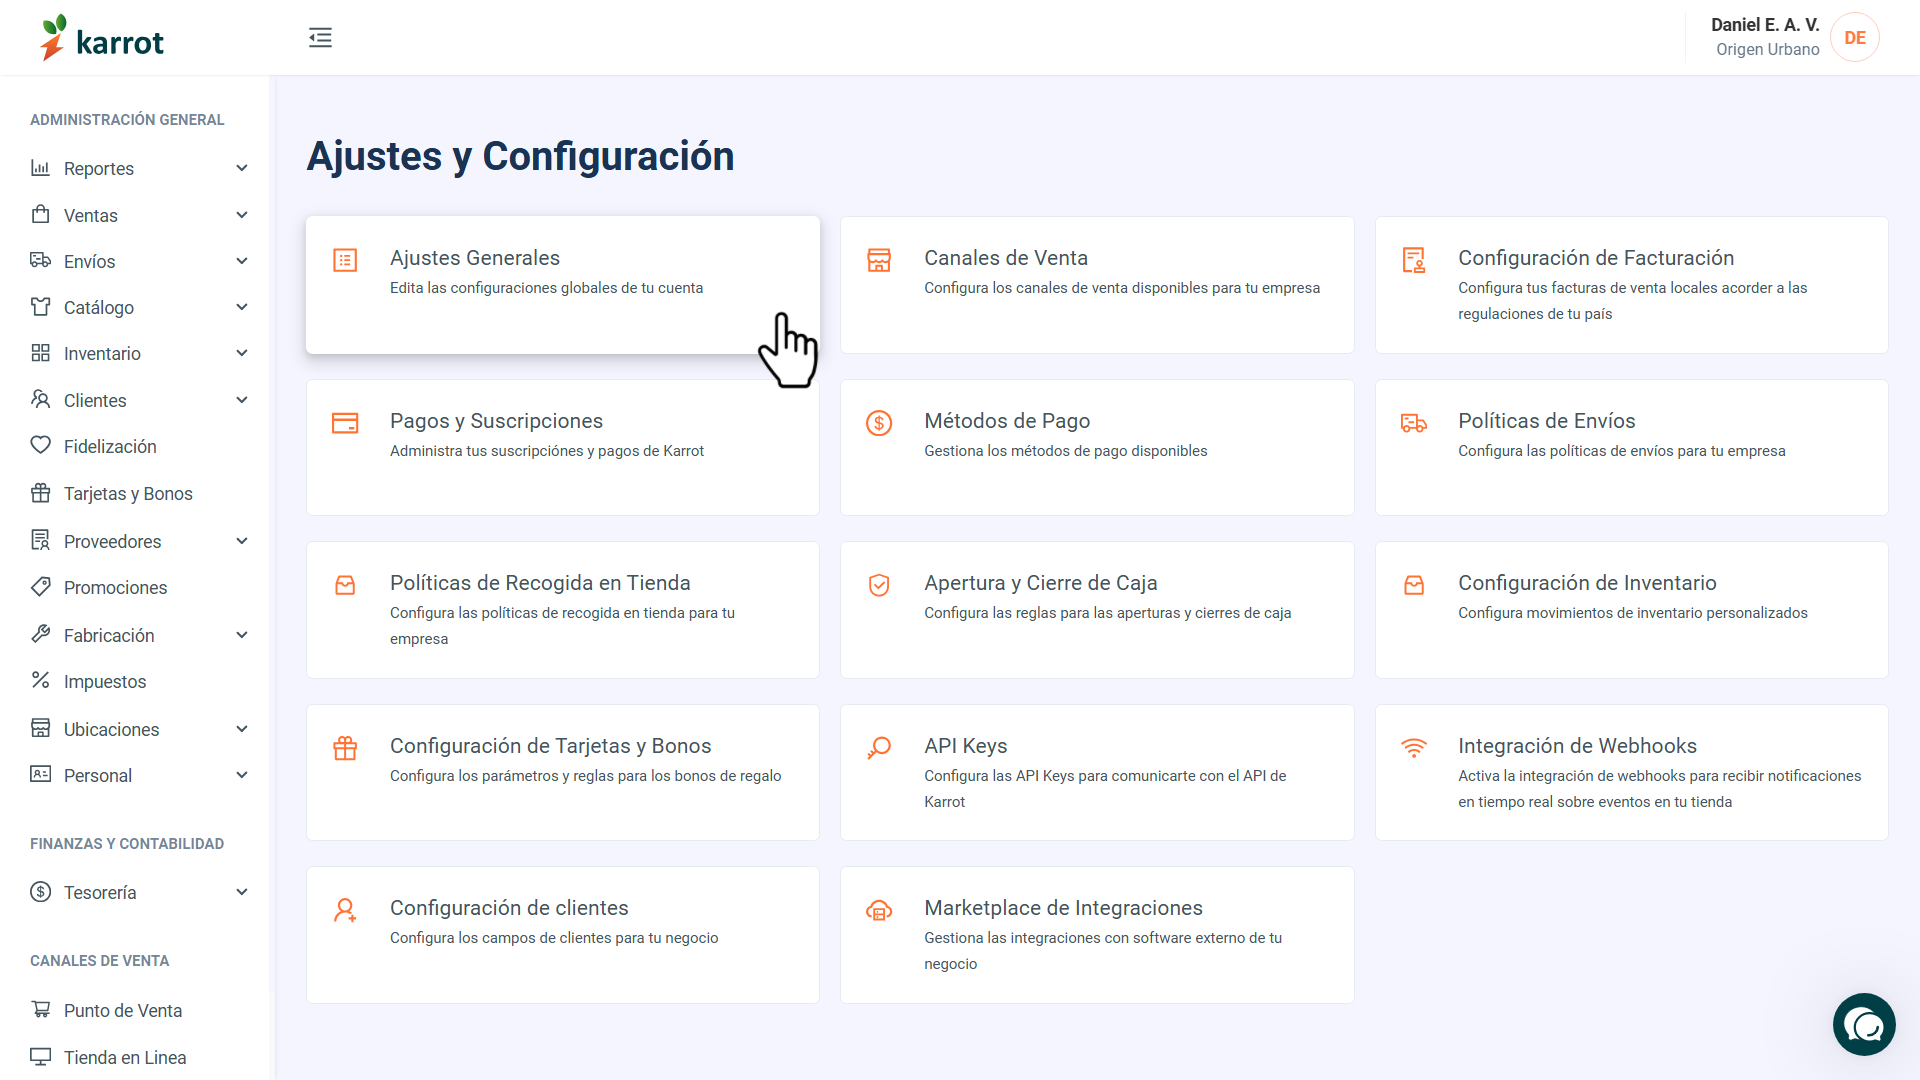This screenshot has height=1080, width=1920.
Task: Click the Métodos de Pago dollar icon
Action: tap(879, 423)
